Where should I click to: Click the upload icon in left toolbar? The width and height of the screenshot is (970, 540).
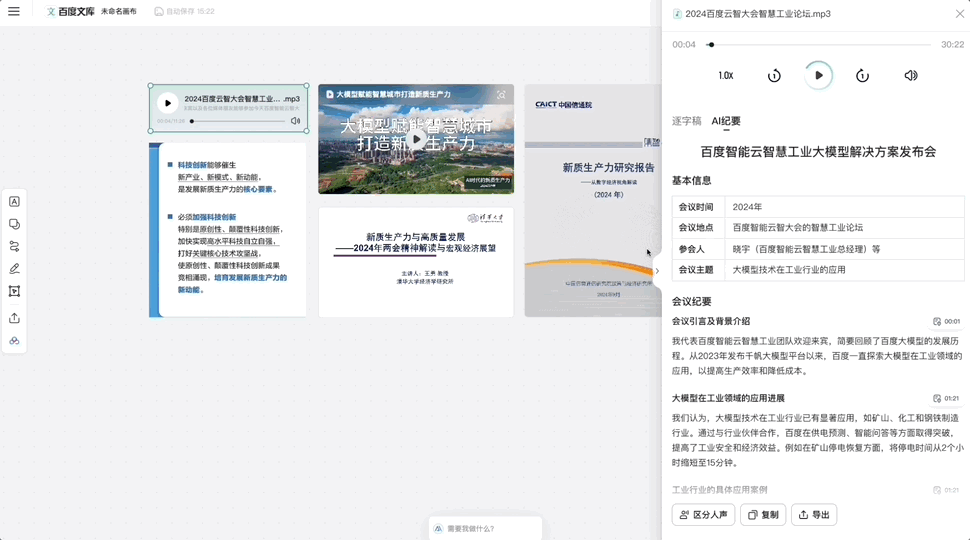[14, 318]
